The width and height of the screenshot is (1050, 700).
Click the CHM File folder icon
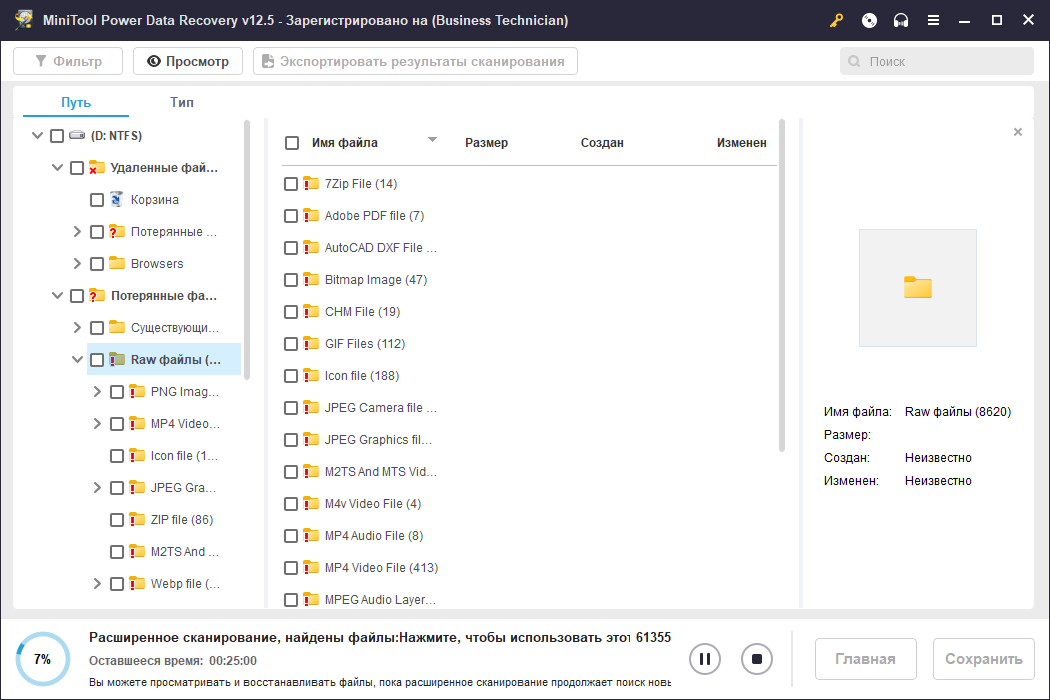coord(311,311)
